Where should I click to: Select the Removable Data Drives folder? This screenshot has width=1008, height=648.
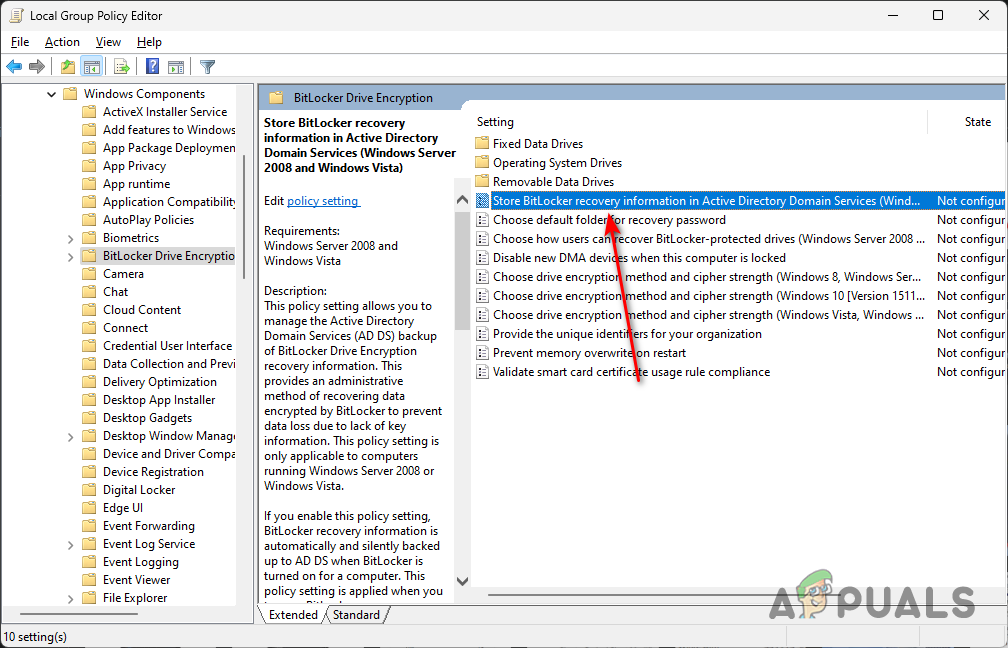pyautogui.click(x=551, y=181)
